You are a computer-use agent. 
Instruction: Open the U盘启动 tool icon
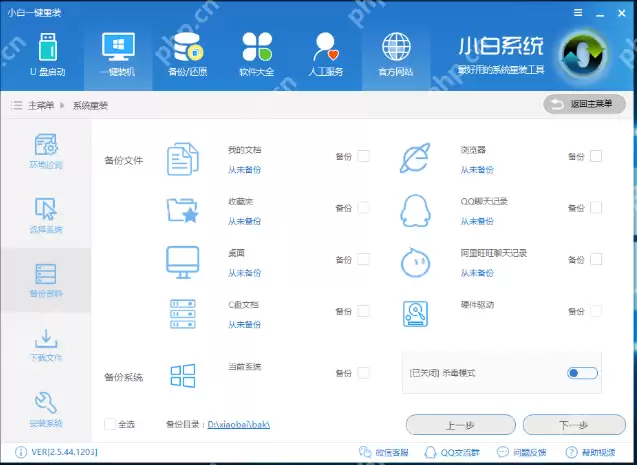[48, 47]
